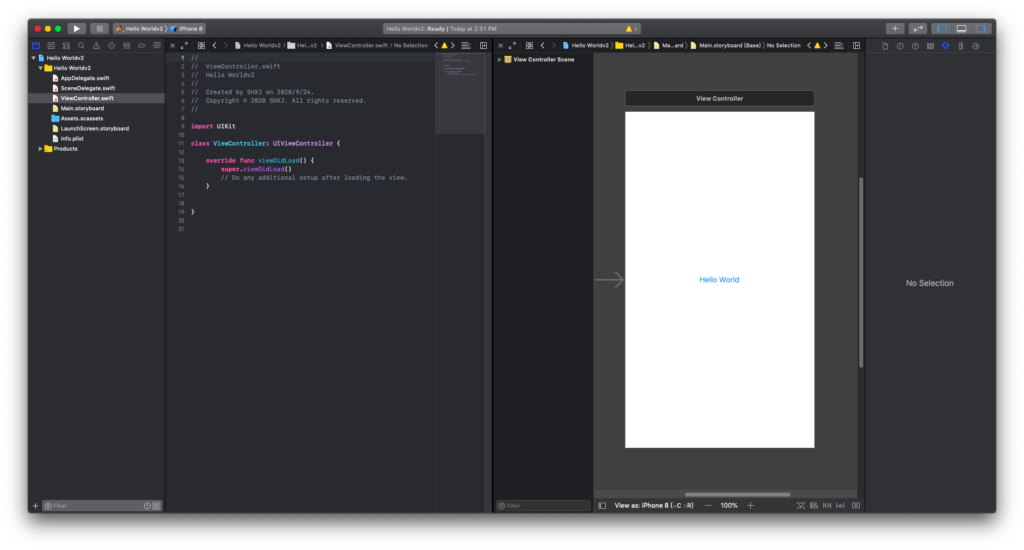Toggle the left navigator panel visibility
Image resolution: width=1024 pixels, height=550 pixels.
(x=941, y=28)
